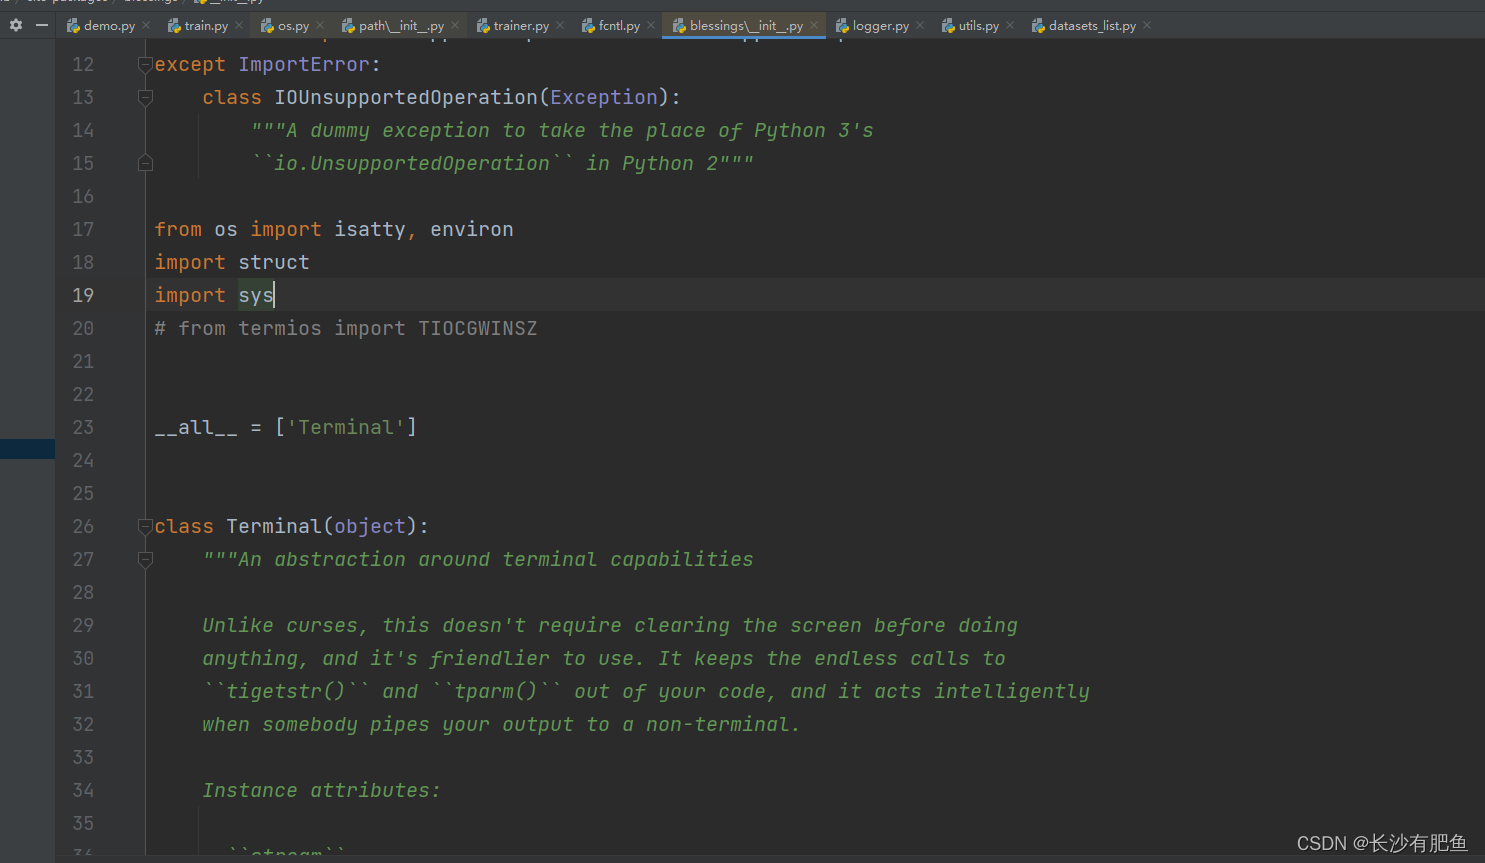This screenshot has width=1485, height=863.
Task: Close the os.py tab
Action: tap(320, 25)
